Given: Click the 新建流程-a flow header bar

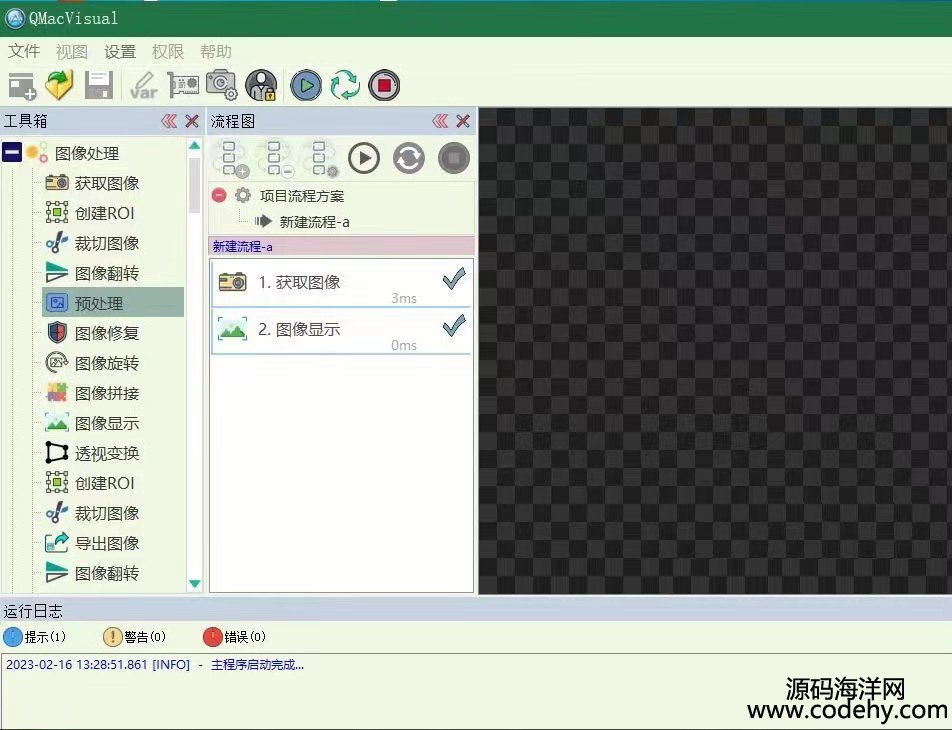Looking at the screenshot, I should 342,247.
